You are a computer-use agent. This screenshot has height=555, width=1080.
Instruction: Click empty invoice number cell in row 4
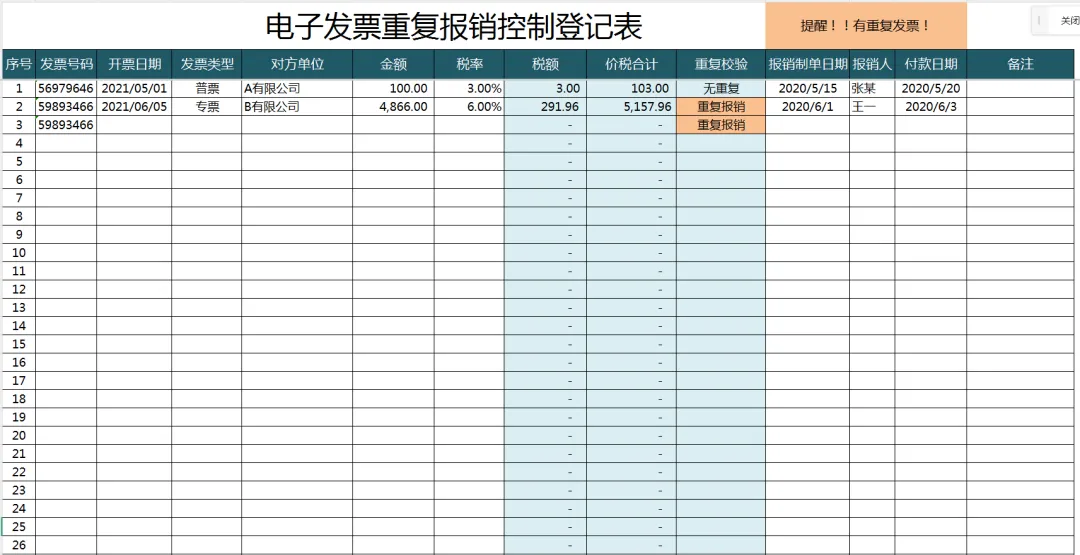coord(66,143)
